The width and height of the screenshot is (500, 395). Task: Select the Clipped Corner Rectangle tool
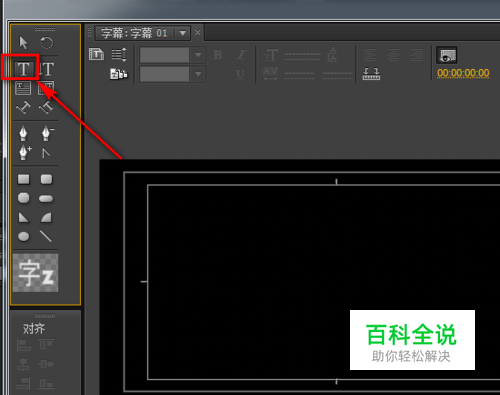tap(23, 198)
